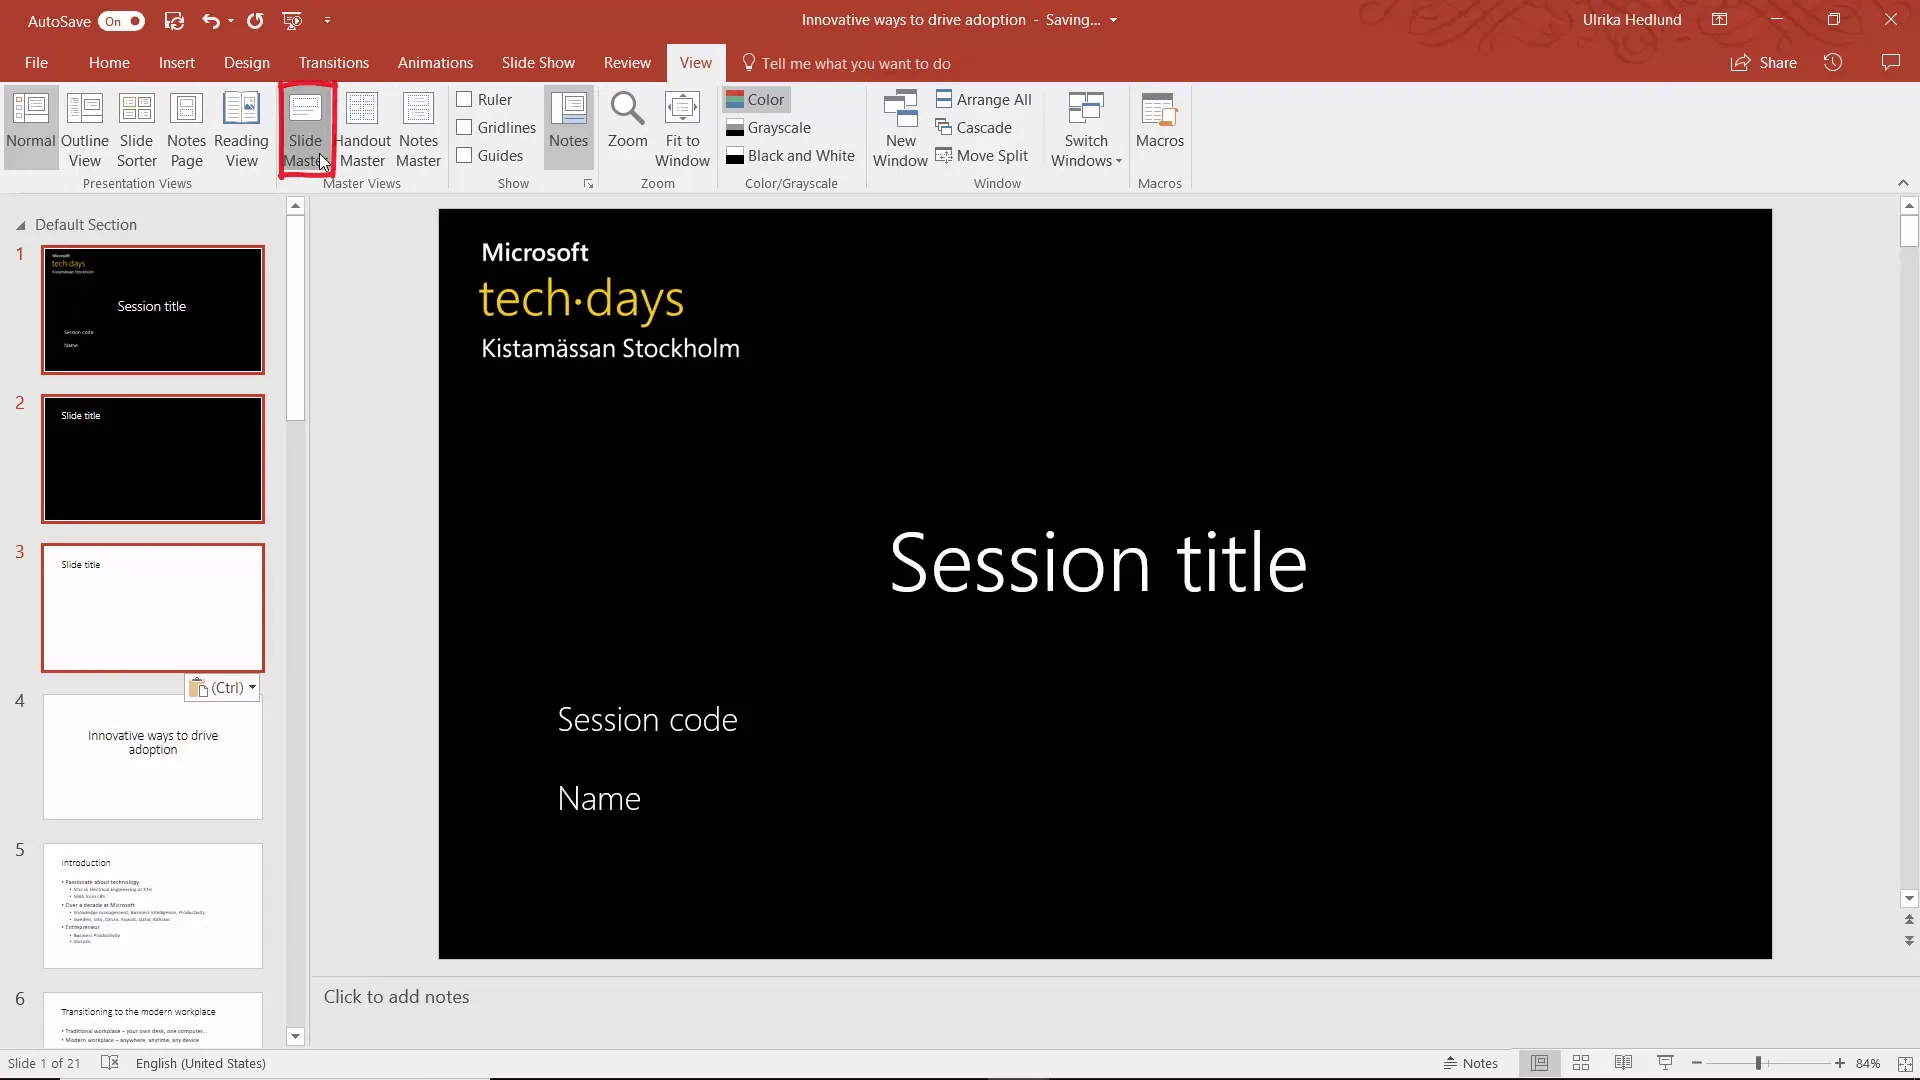Enable the Guides checkbox
This screenshot has height=1080, width=1920.
[464, 155]
